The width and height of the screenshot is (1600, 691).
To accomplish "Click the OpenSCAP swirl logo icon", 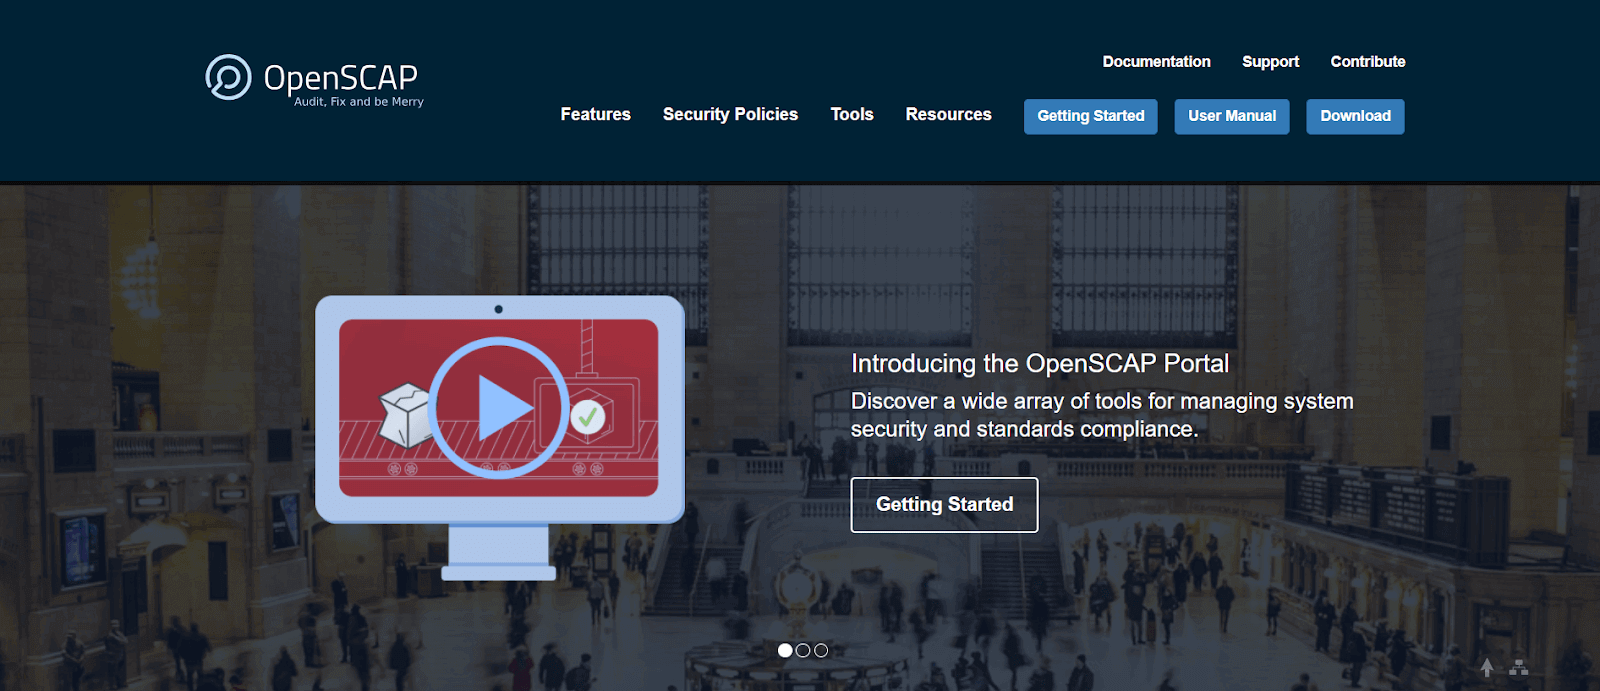I will click(228, 77).
